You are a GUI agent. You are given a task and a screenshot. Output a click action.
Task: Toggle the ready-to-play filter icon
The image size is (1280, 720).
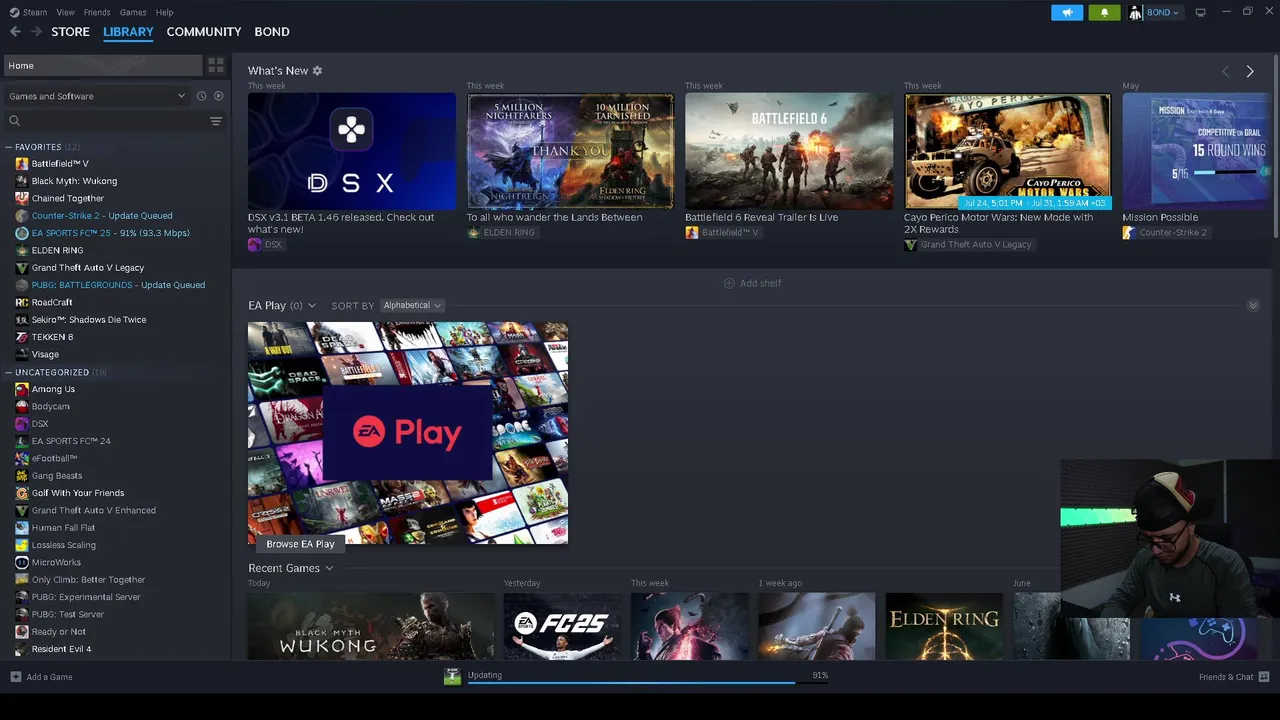pos(218,96)
